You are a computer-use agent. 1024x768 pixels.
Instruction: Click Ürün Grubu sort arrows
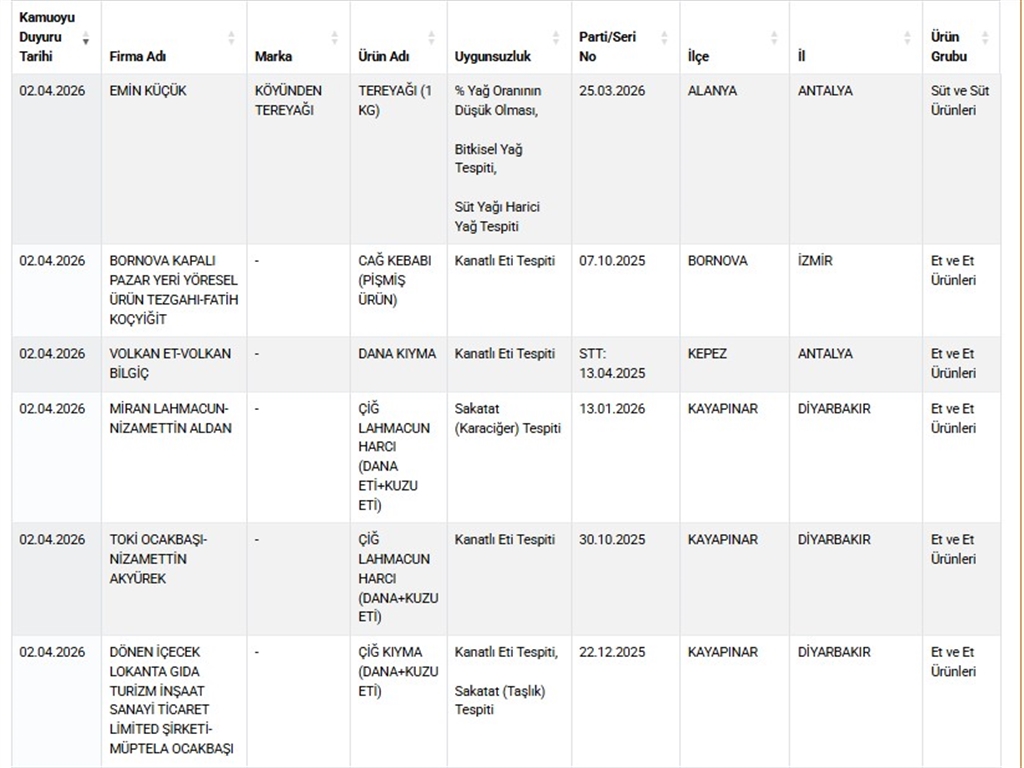(985, 38)
